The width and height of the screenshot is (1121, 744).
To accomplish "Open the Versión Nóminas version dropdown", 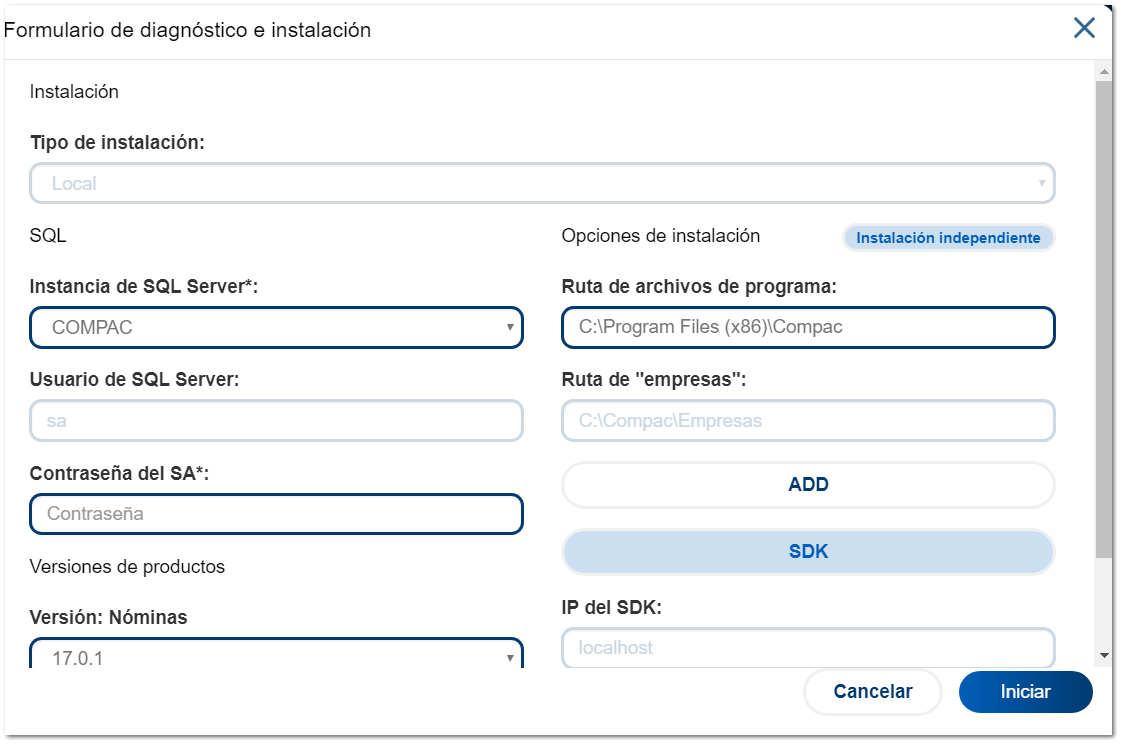I will (276, 656).
